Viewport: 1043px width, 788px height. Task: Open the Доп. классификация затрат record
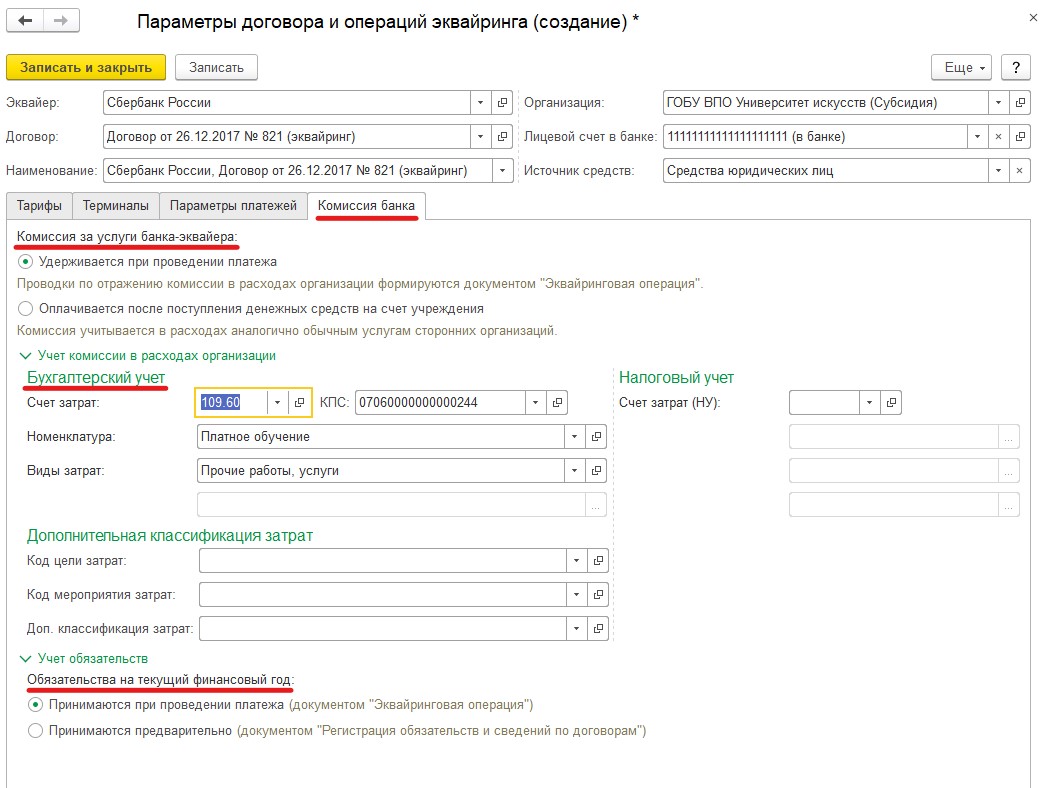point(598,628)
